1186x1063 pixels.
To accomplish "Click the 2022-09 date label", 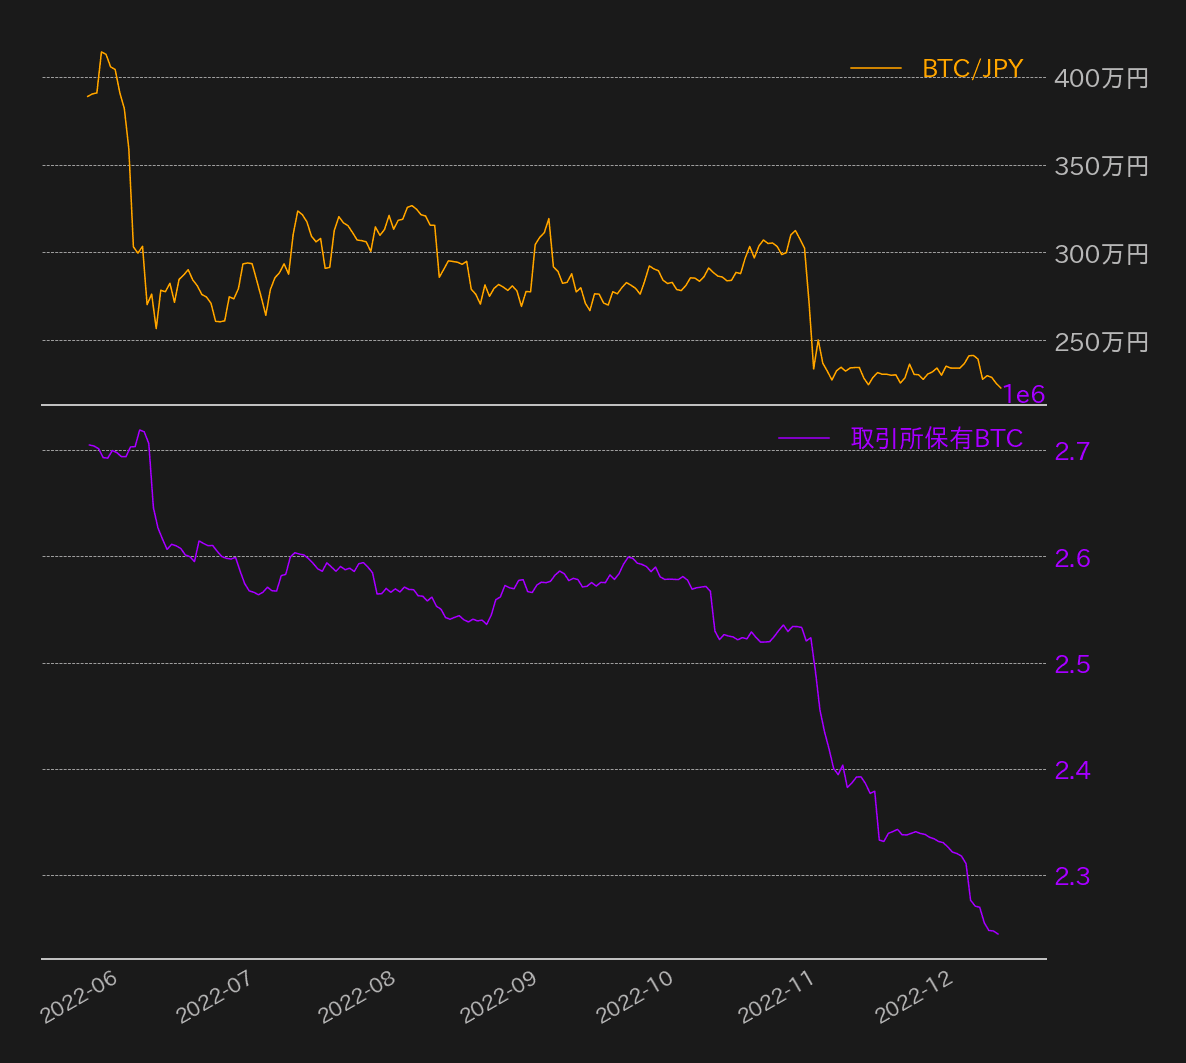I will click(x=498, y=997).
